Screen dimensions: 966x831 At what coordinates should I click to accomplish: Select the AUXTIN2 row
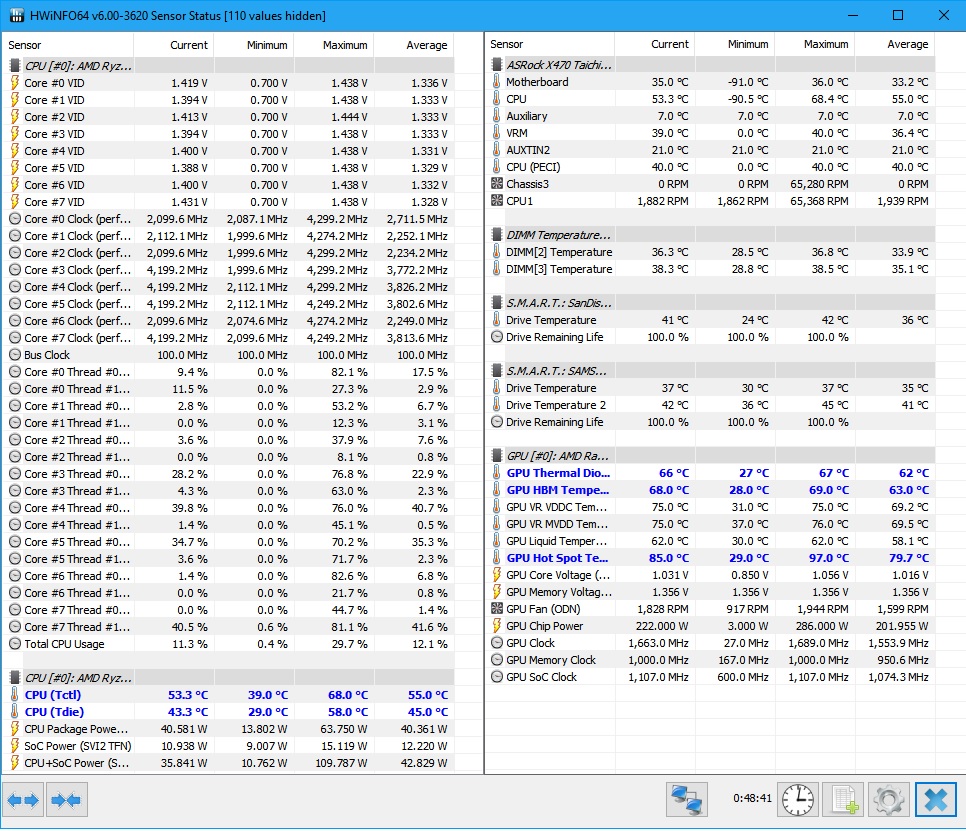click(x=711, y=150)
